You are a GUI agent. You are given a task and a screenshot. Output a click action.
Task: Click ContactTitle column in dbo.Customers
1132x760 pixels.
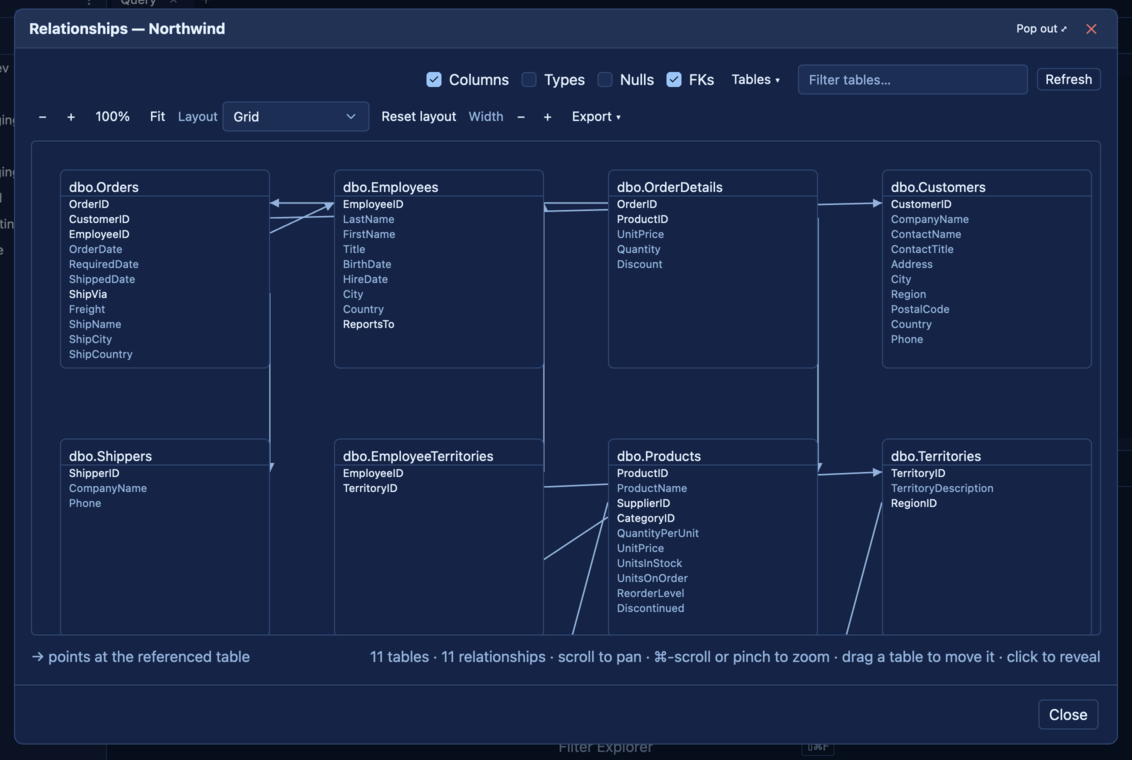click(922, 249)
